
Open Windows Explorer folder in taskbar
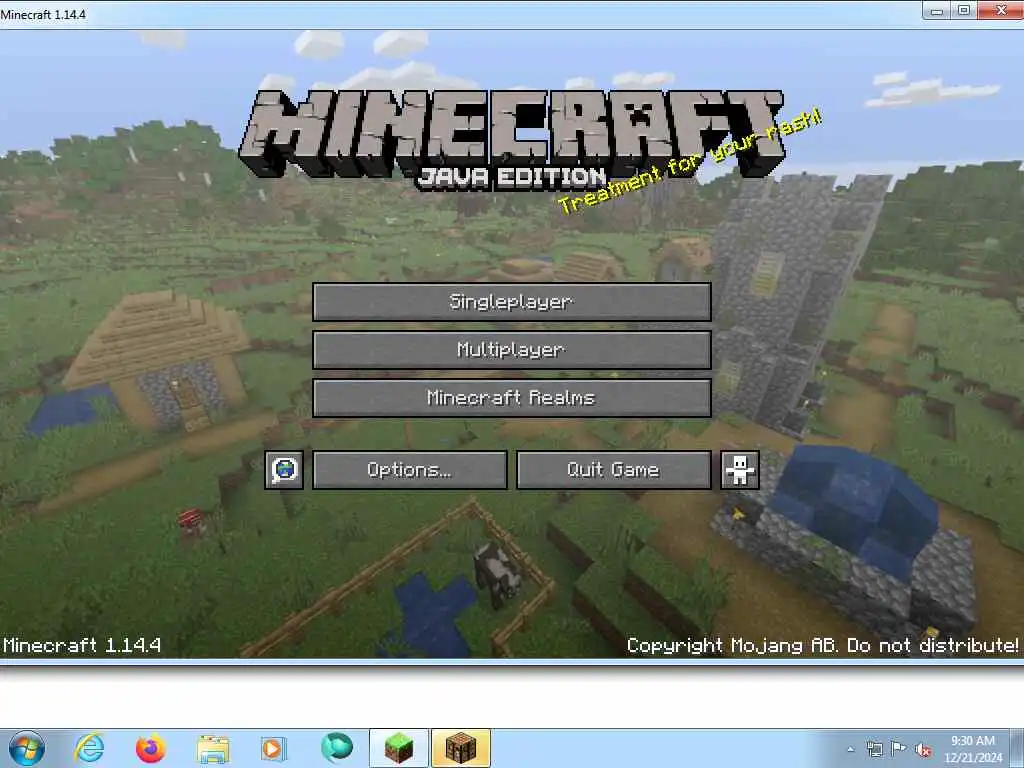(x=213, y=749)
